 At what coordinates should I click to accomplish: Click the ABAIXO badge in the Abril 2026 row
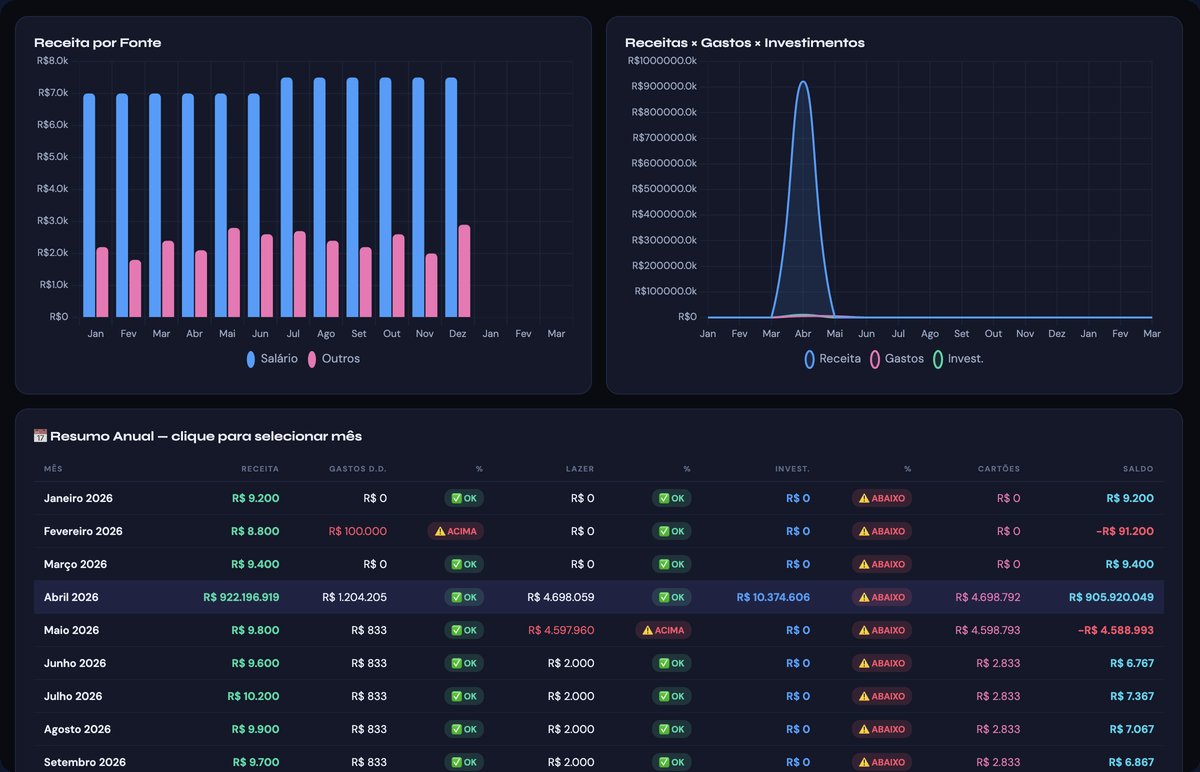(882, 597)
